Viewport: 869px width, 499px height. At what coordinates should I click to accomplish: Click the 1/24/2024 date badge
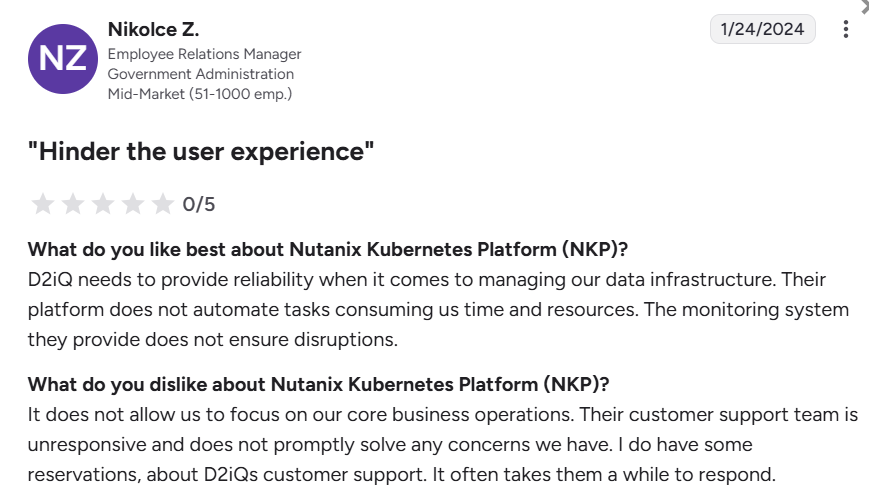pyautogui.click(x=763, y=29)
